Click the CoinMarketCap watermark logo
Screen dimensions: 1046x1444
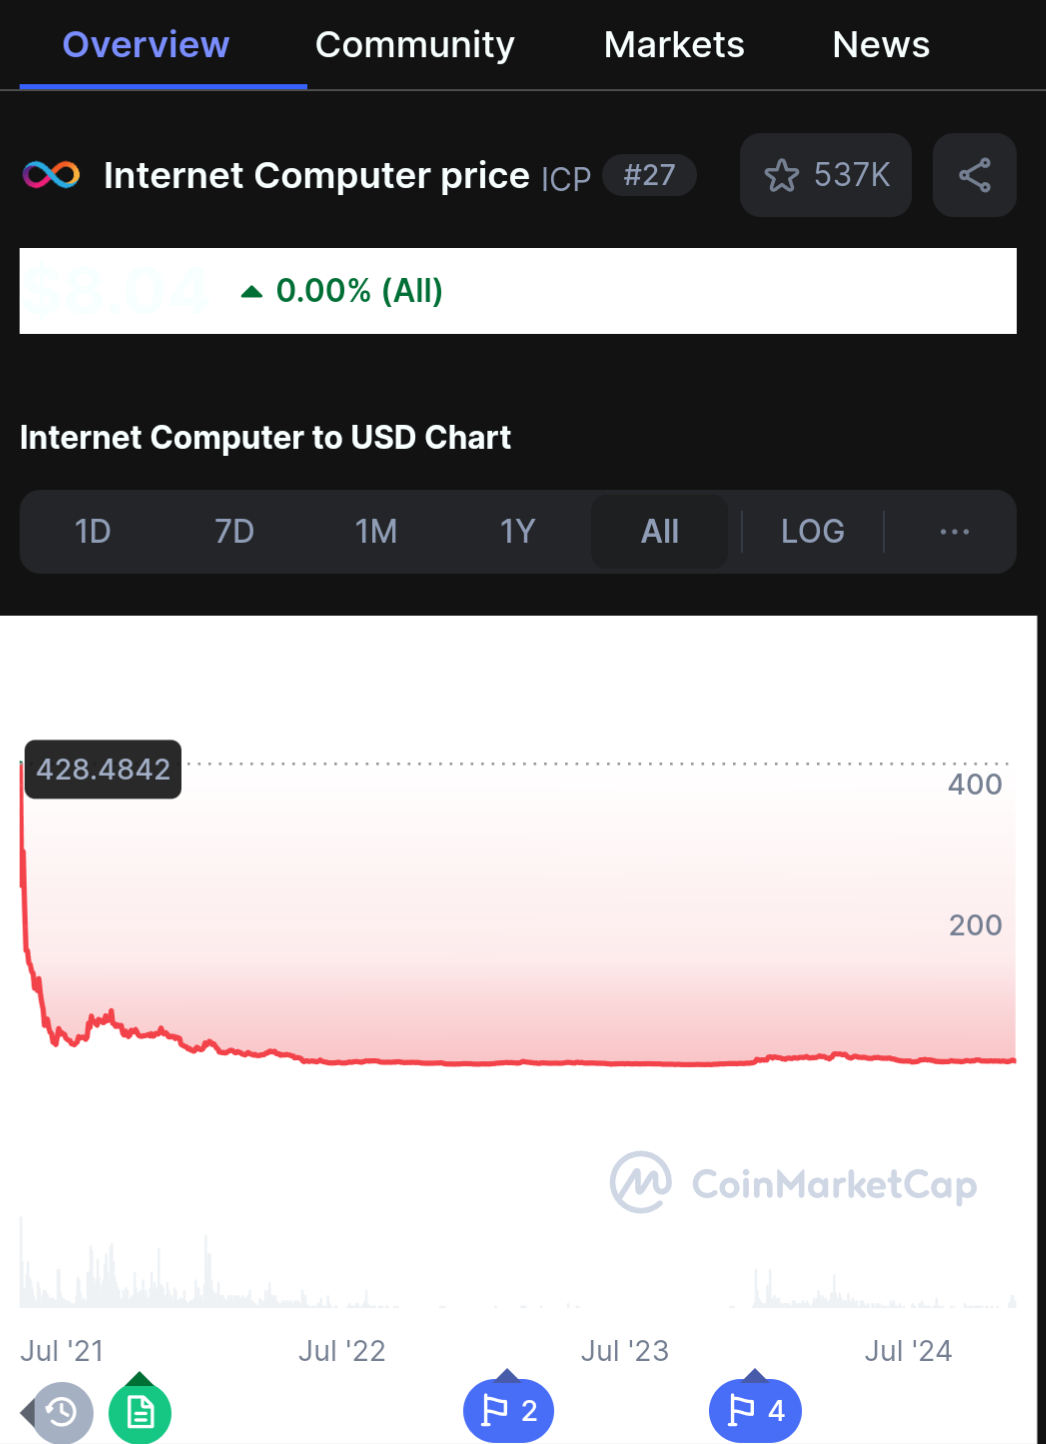pyautogui.click(x=793, y=1183)
